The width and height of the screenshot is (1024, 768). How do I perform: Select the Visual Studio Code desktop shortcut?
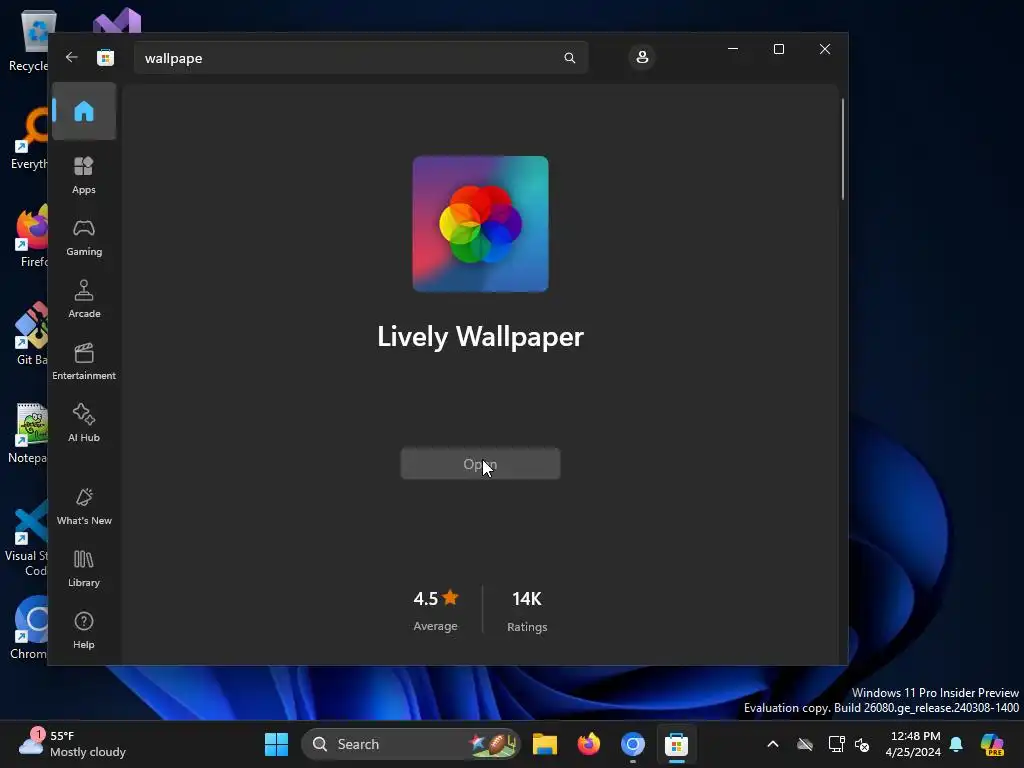(27, 538)
